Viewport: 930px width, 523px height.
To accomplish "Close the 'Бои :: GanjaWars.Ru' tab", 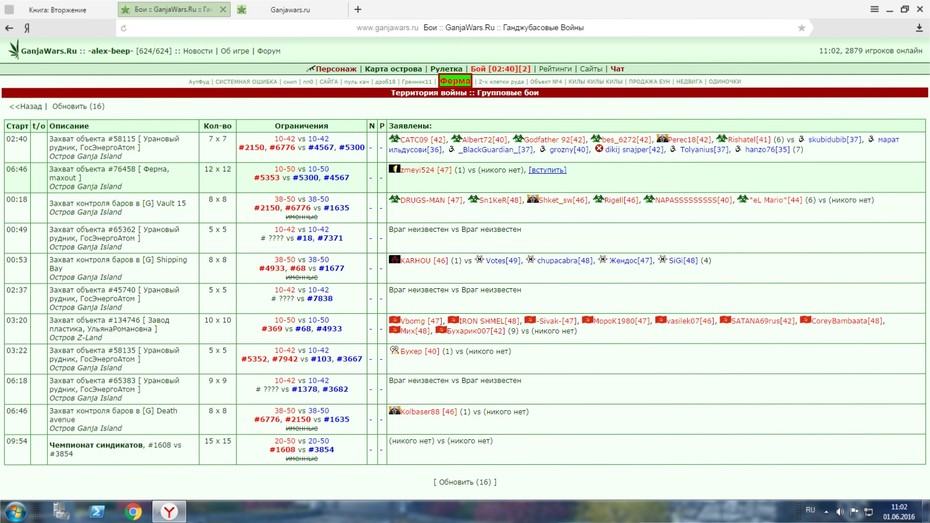I will pos(222,9).
